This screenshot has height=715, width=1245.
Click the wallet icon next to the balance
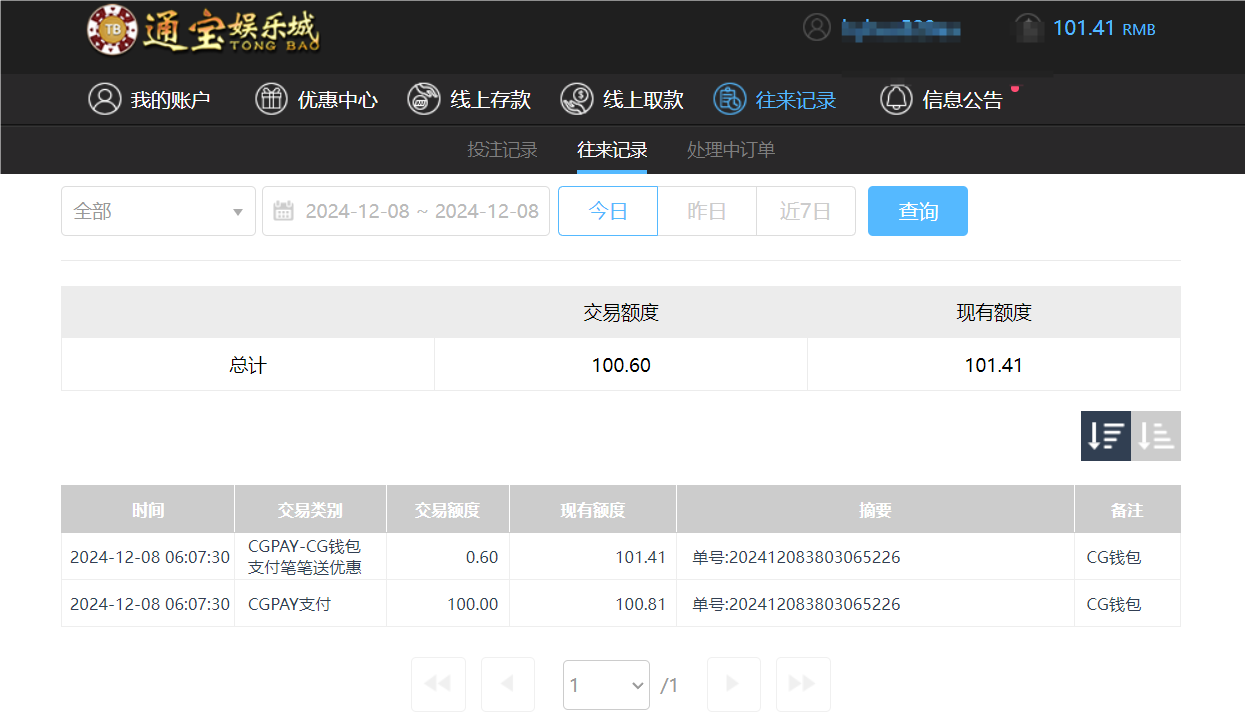pyautogui.click(x=1028, y=28)
